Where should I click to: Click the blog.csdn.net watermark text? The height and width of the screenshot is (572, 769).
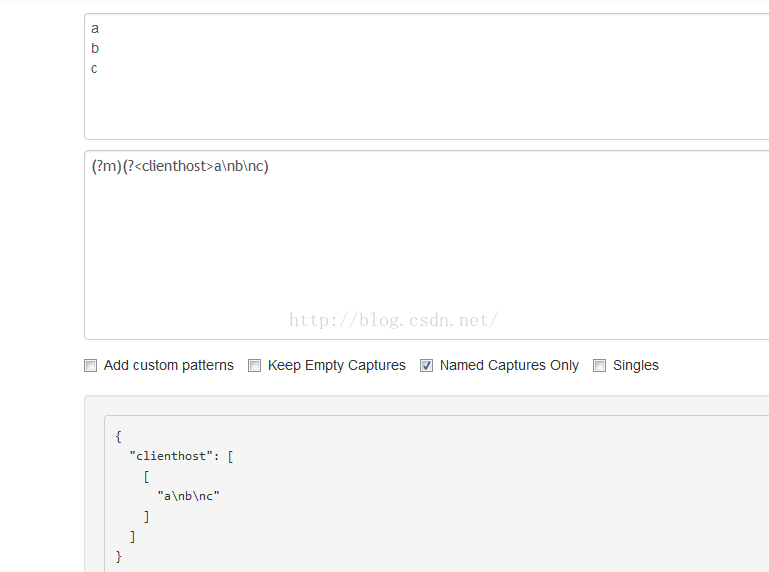point(393,320)
